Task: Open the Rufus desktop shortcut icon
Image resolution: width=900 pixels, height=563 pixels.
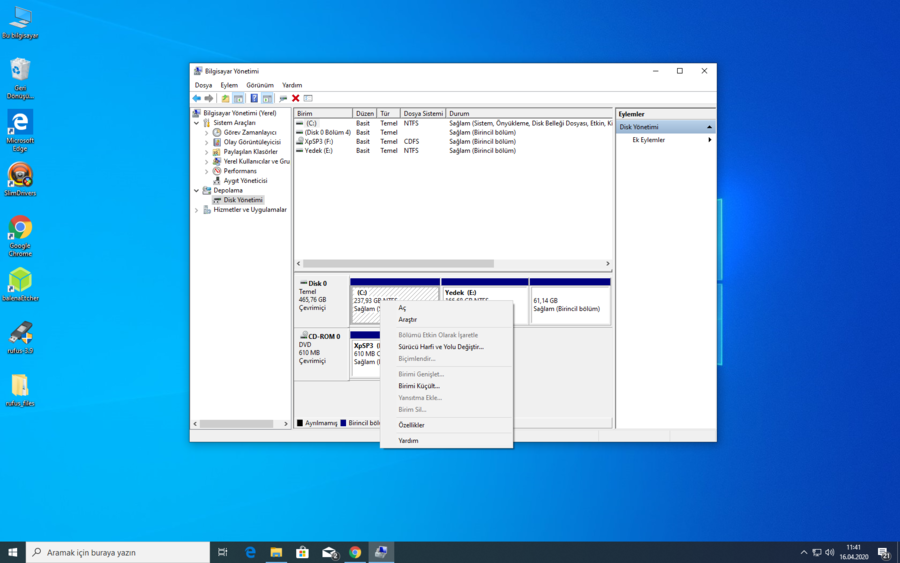Action: [20, 334]
